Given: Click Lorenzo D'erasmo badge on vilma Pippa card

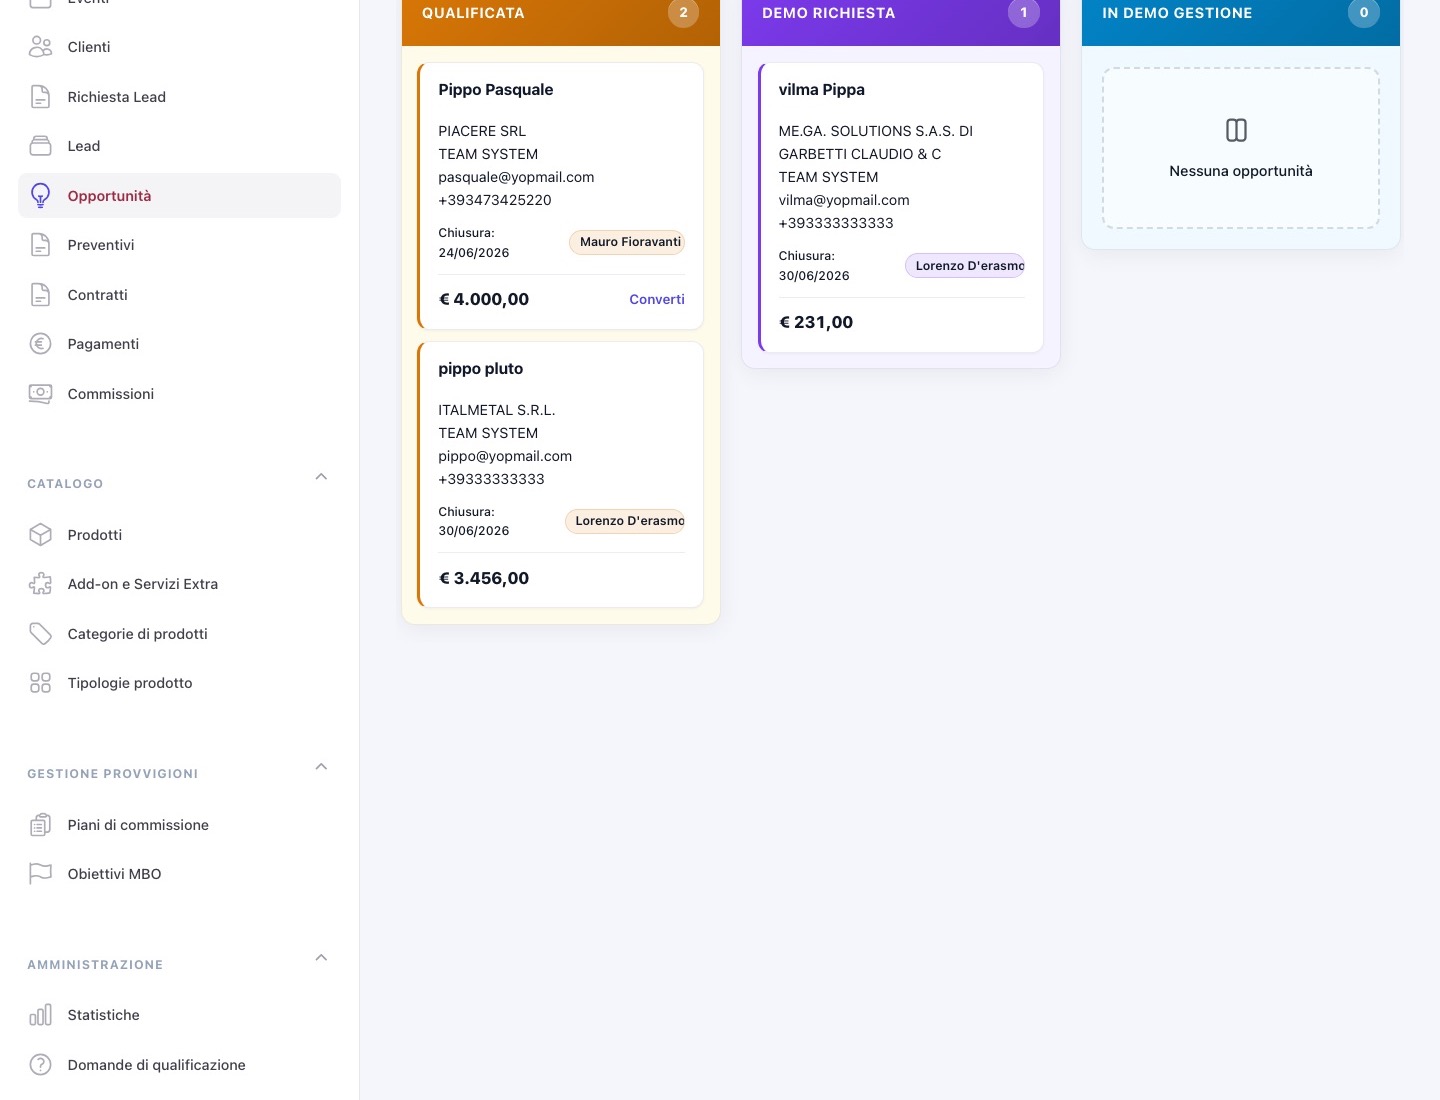Looking at the screenshot, I should click(965, 266).
